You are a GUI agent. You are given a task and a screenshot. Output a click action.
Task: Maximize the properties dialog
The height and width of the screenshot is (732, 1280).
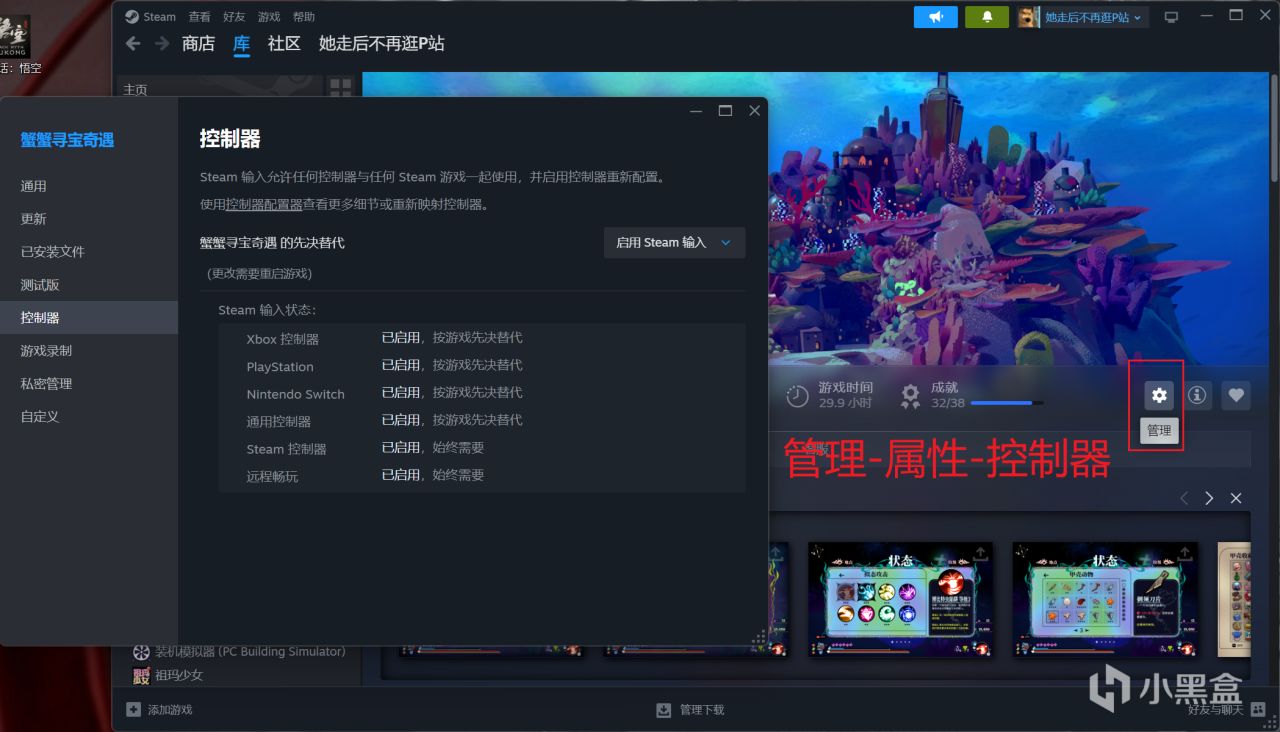coord(726,111)
